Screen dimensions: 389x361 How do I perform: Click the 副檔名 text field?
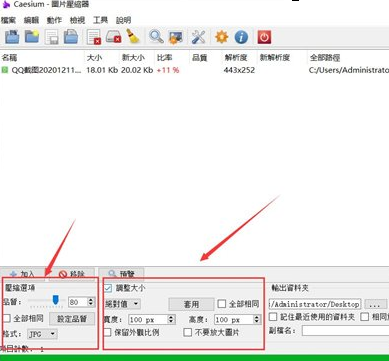coord(345,331)
